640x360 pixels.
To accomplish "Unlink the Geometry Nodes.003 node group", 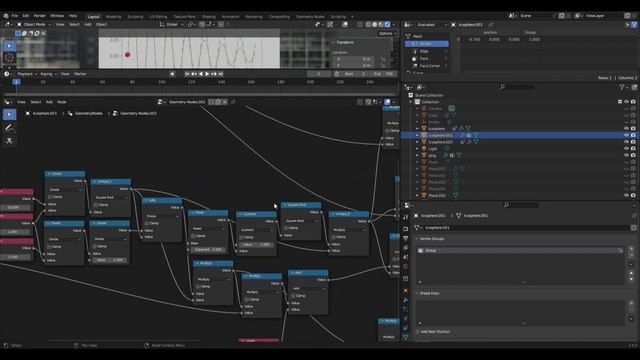I will [225, 102].
